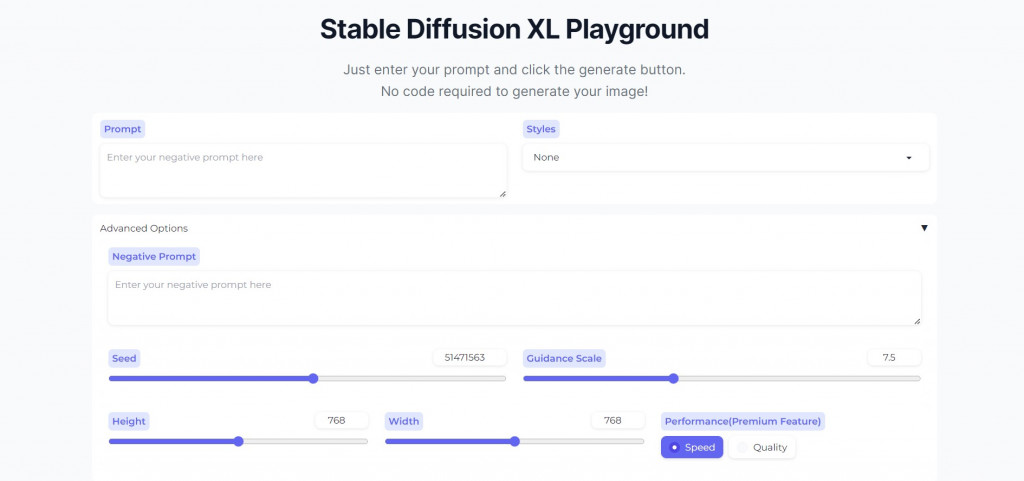
Task: Click the Advanced Options section header text
Action: tap(144, 228)
